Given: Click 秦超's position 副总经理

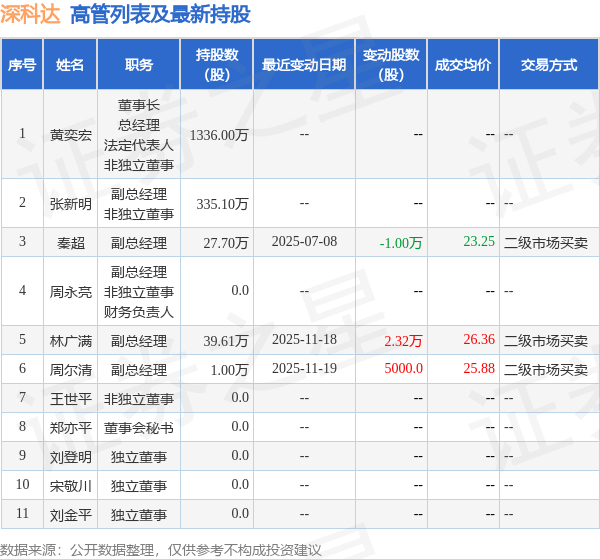Looking at the screenshot, I should (139, 243).
